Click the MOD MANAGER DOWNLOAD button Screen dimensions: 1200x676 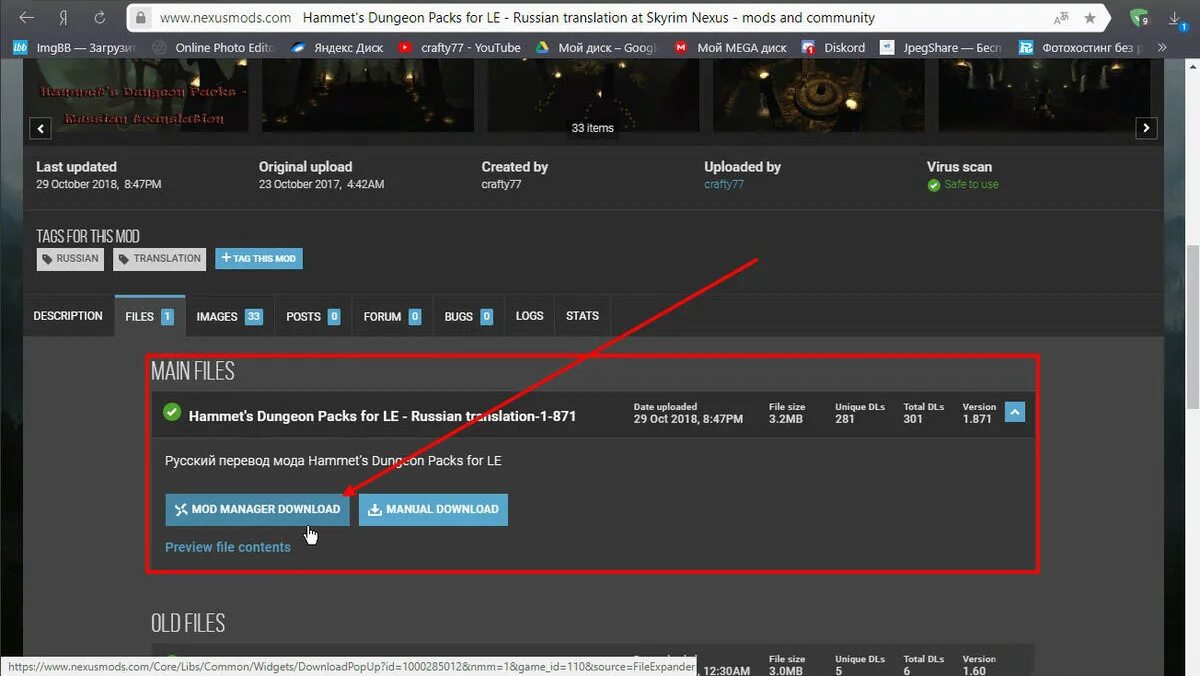[257, 509]
